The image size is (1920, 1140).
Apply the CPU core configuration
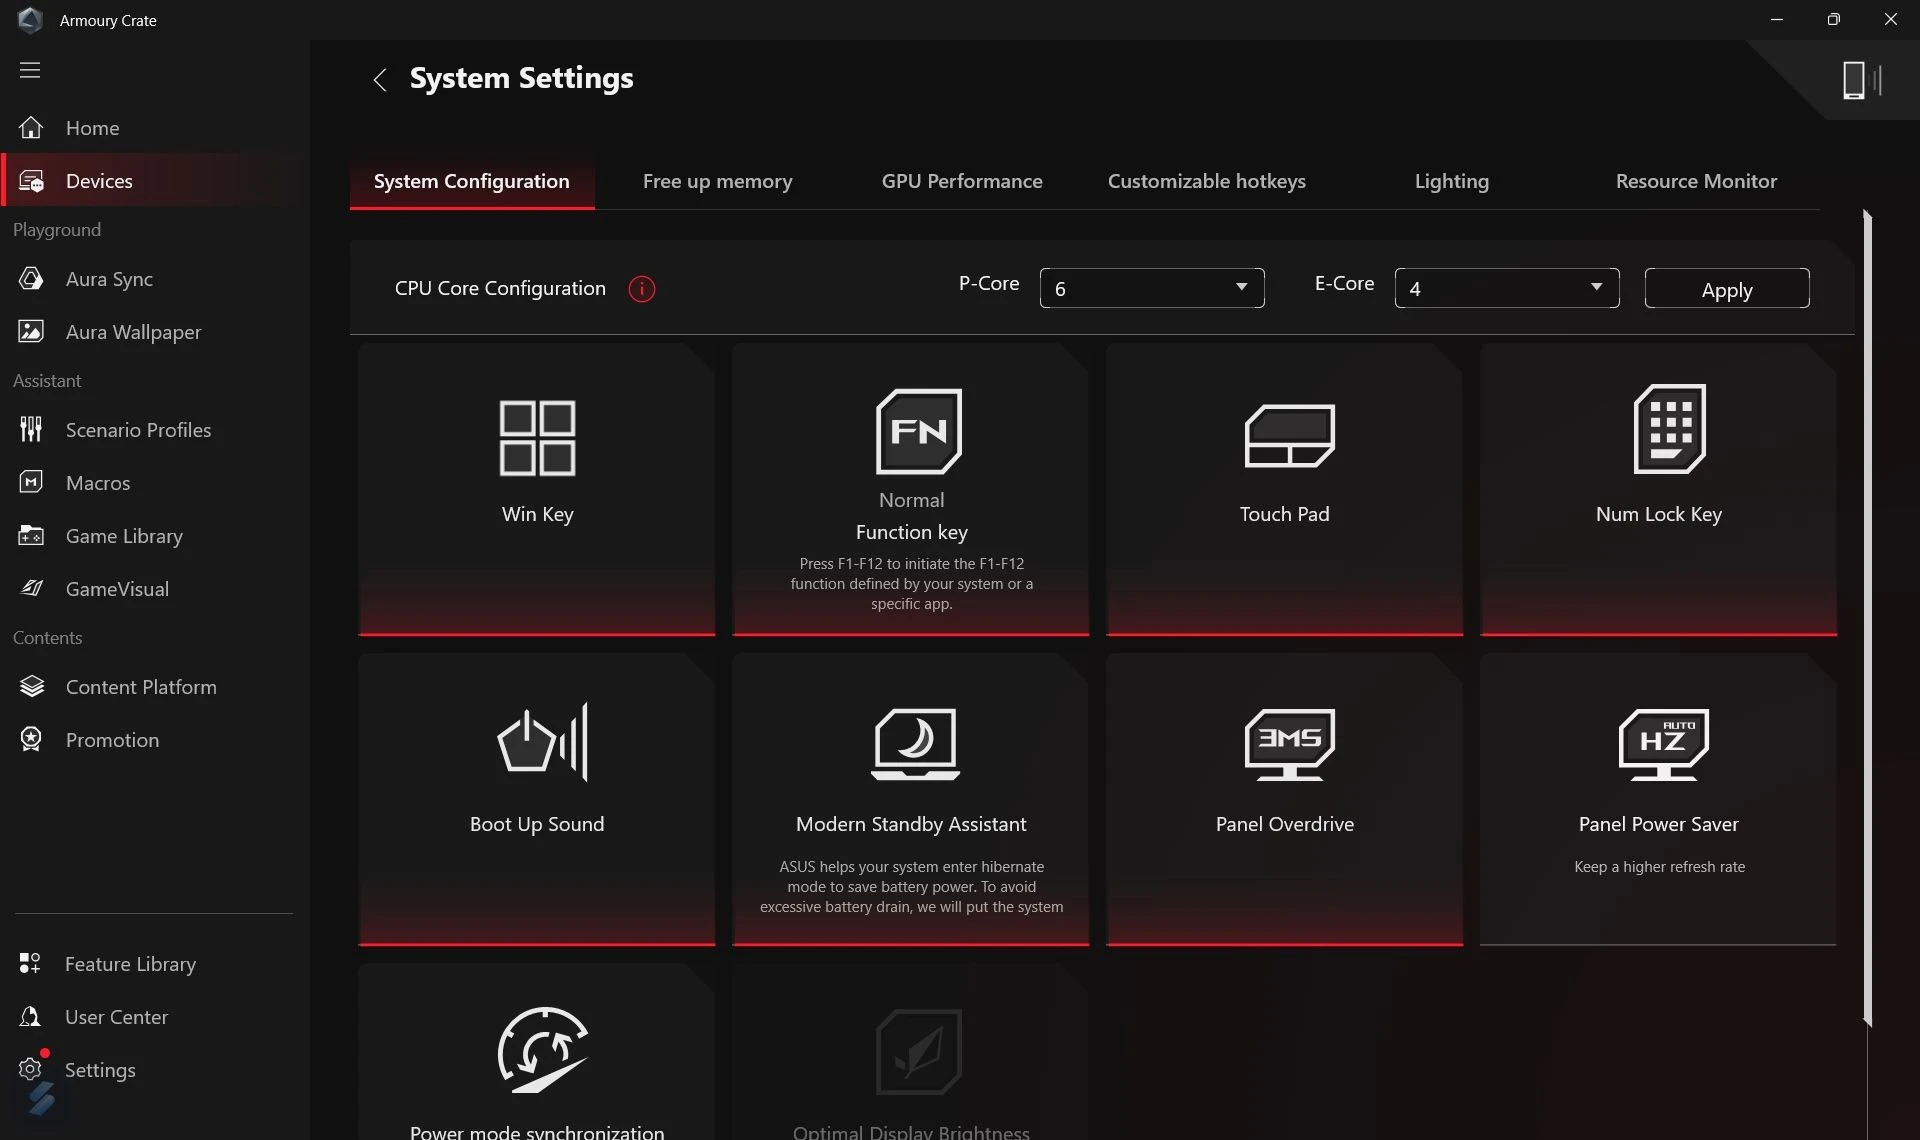1727,289
